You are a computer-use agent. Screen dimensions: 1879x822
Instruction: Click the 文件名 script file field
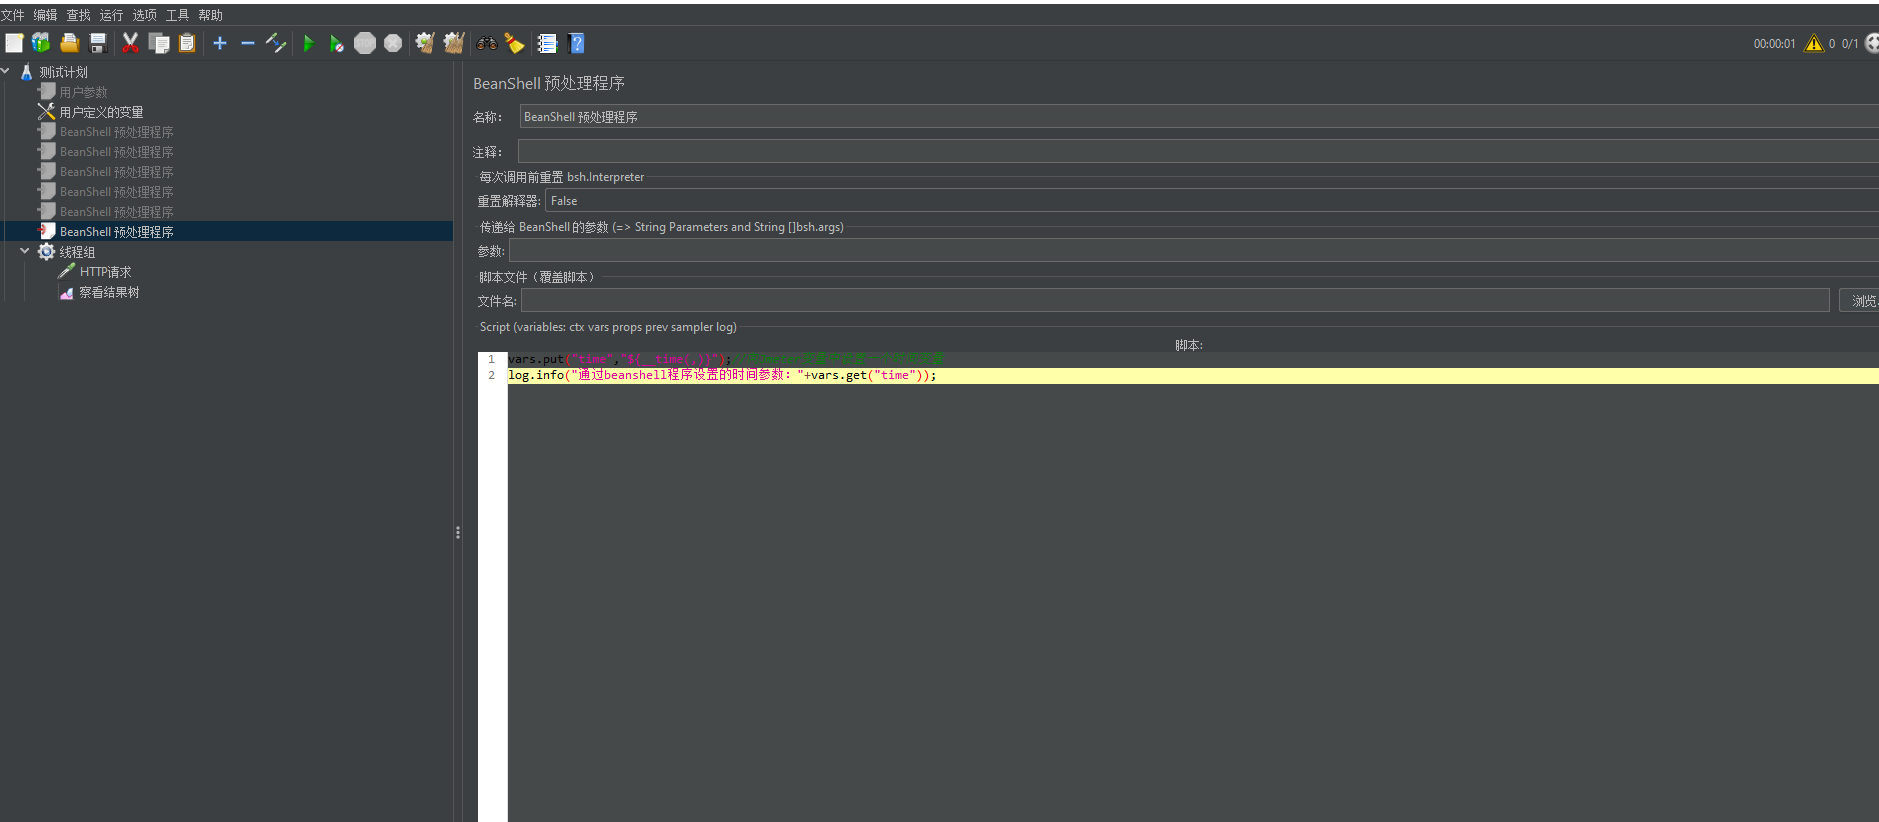[x=1175, y=300]
